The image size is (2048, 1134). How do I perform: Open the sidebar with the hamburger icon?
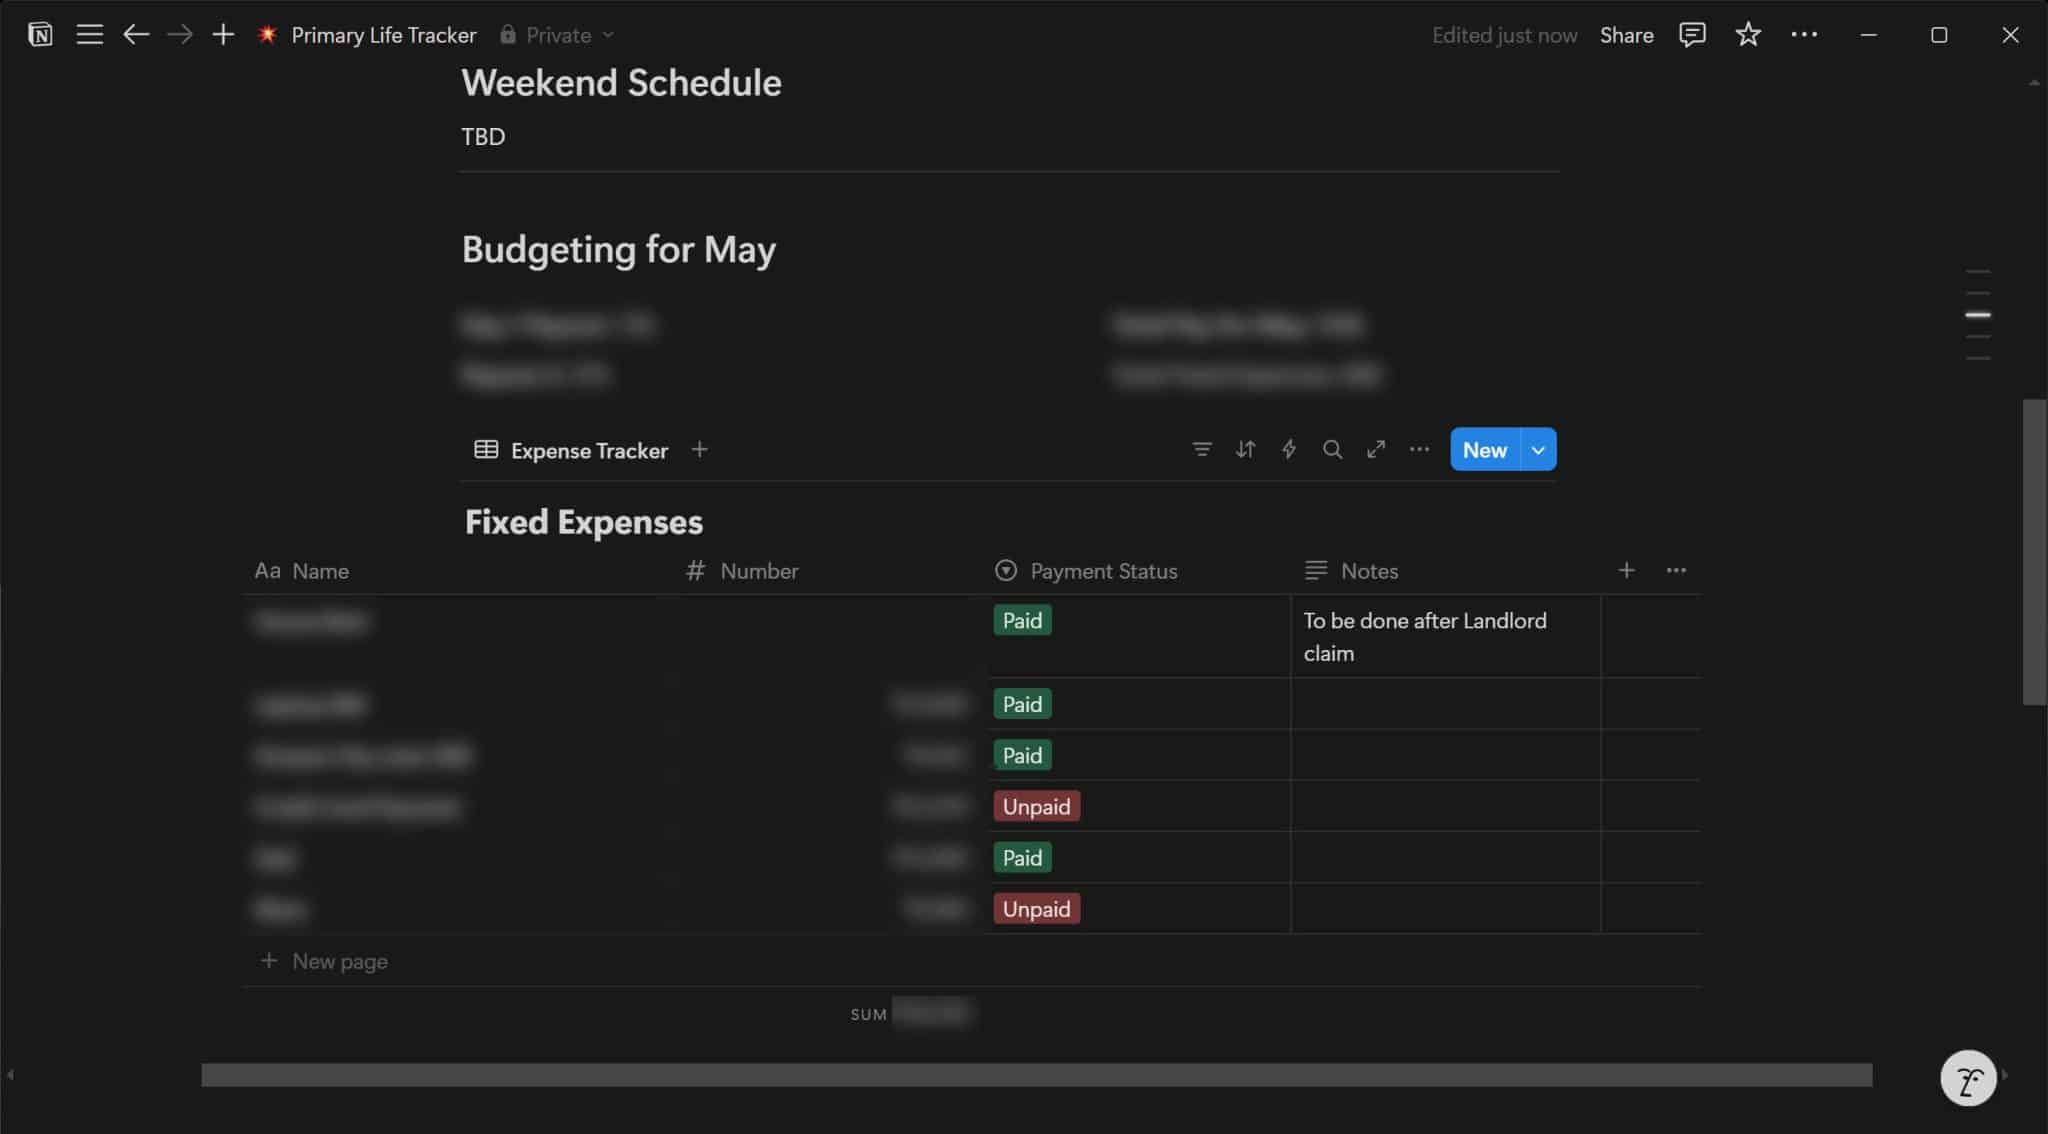pyautogui.click(x=89, y=34)
